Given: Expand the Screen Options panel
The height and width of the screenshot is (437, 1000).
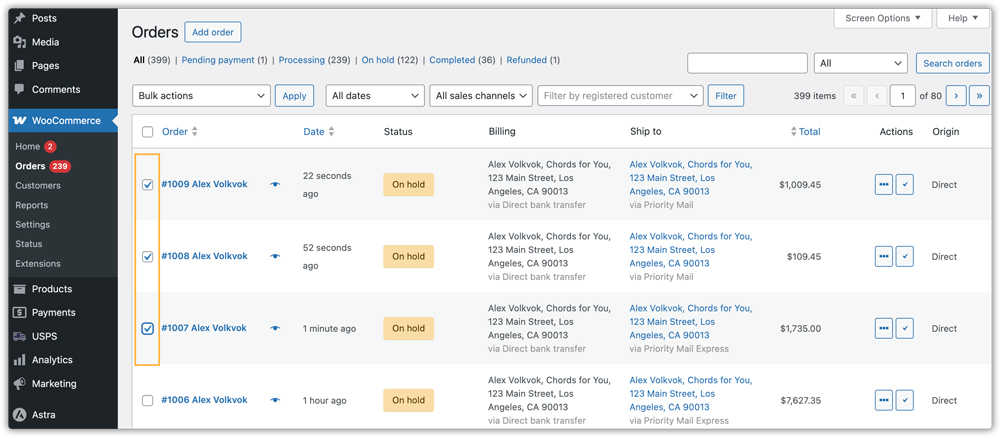Looking at the screenshot, I should tap(883, 18).
